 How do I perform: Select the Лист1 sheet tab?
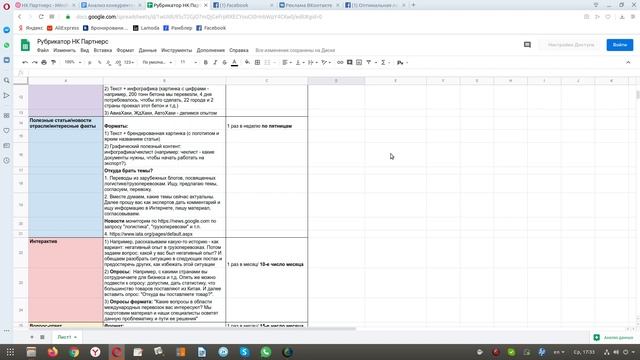[x=67, y=337]
